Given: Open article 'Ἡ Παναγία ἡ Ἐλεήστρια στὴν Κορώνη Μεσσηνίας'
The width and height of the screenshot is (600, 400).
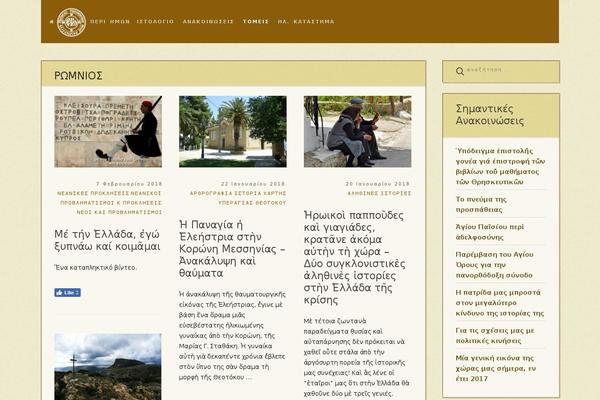Looking at the screenshot, I should point(232,249).
